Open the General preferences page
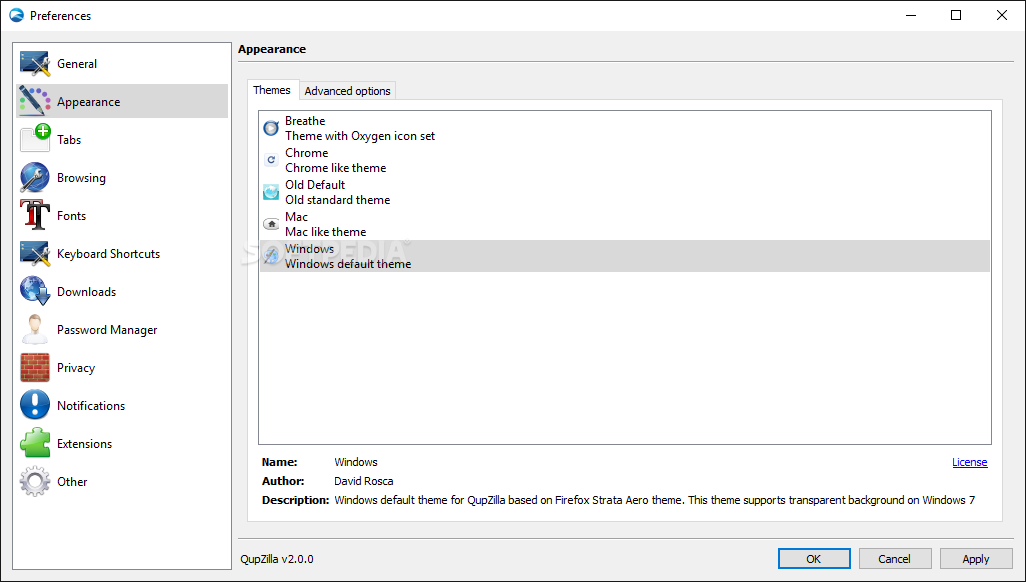This screenshot has width=1026, height=582. click(x=122, y=64)
